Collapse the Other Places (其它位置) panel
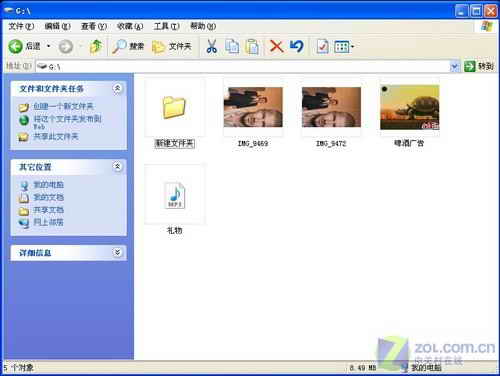The height and width of the screenshot is (376, 500). click(117, 166)
